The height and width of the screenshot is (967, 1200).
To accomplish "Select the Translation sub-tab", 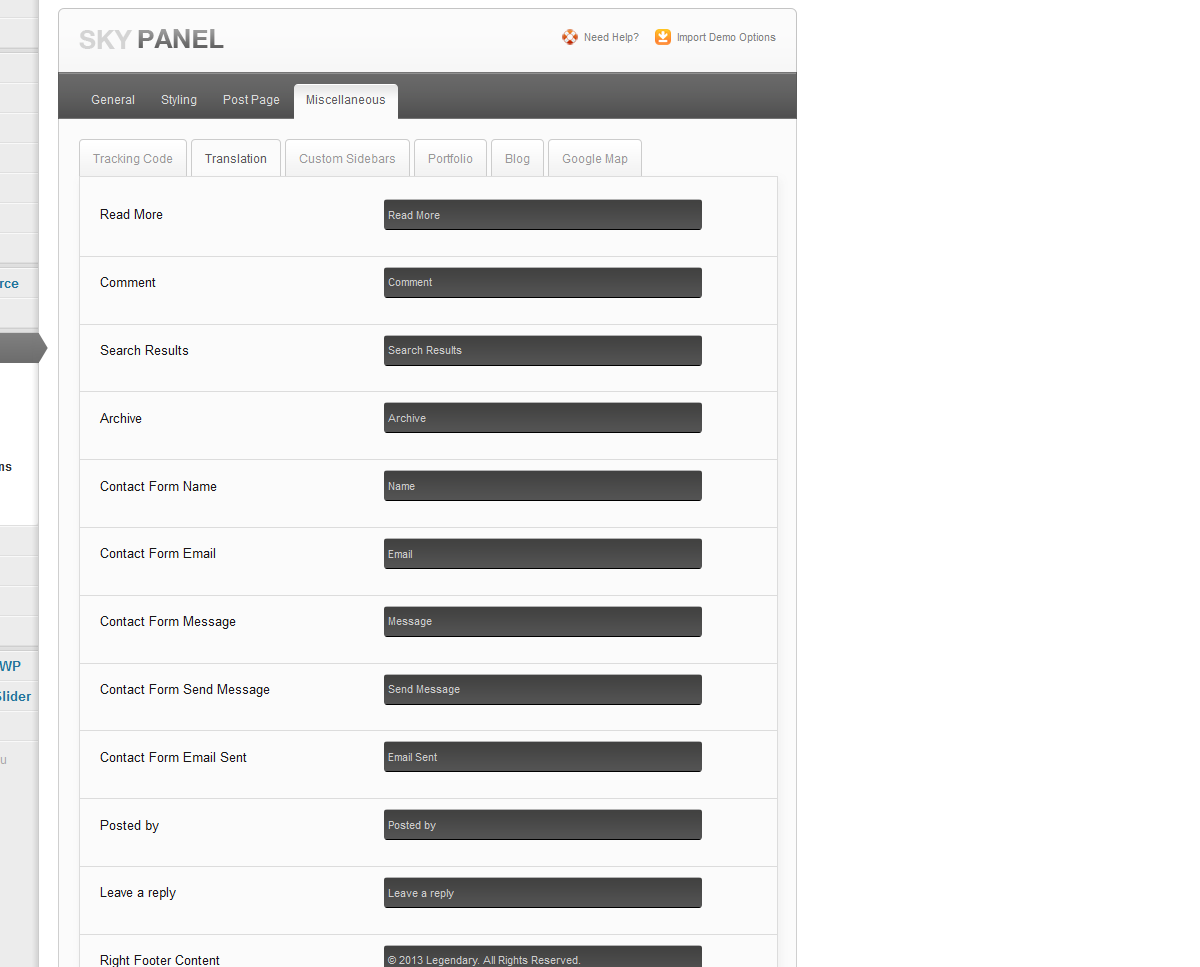I will coord(236,159).
